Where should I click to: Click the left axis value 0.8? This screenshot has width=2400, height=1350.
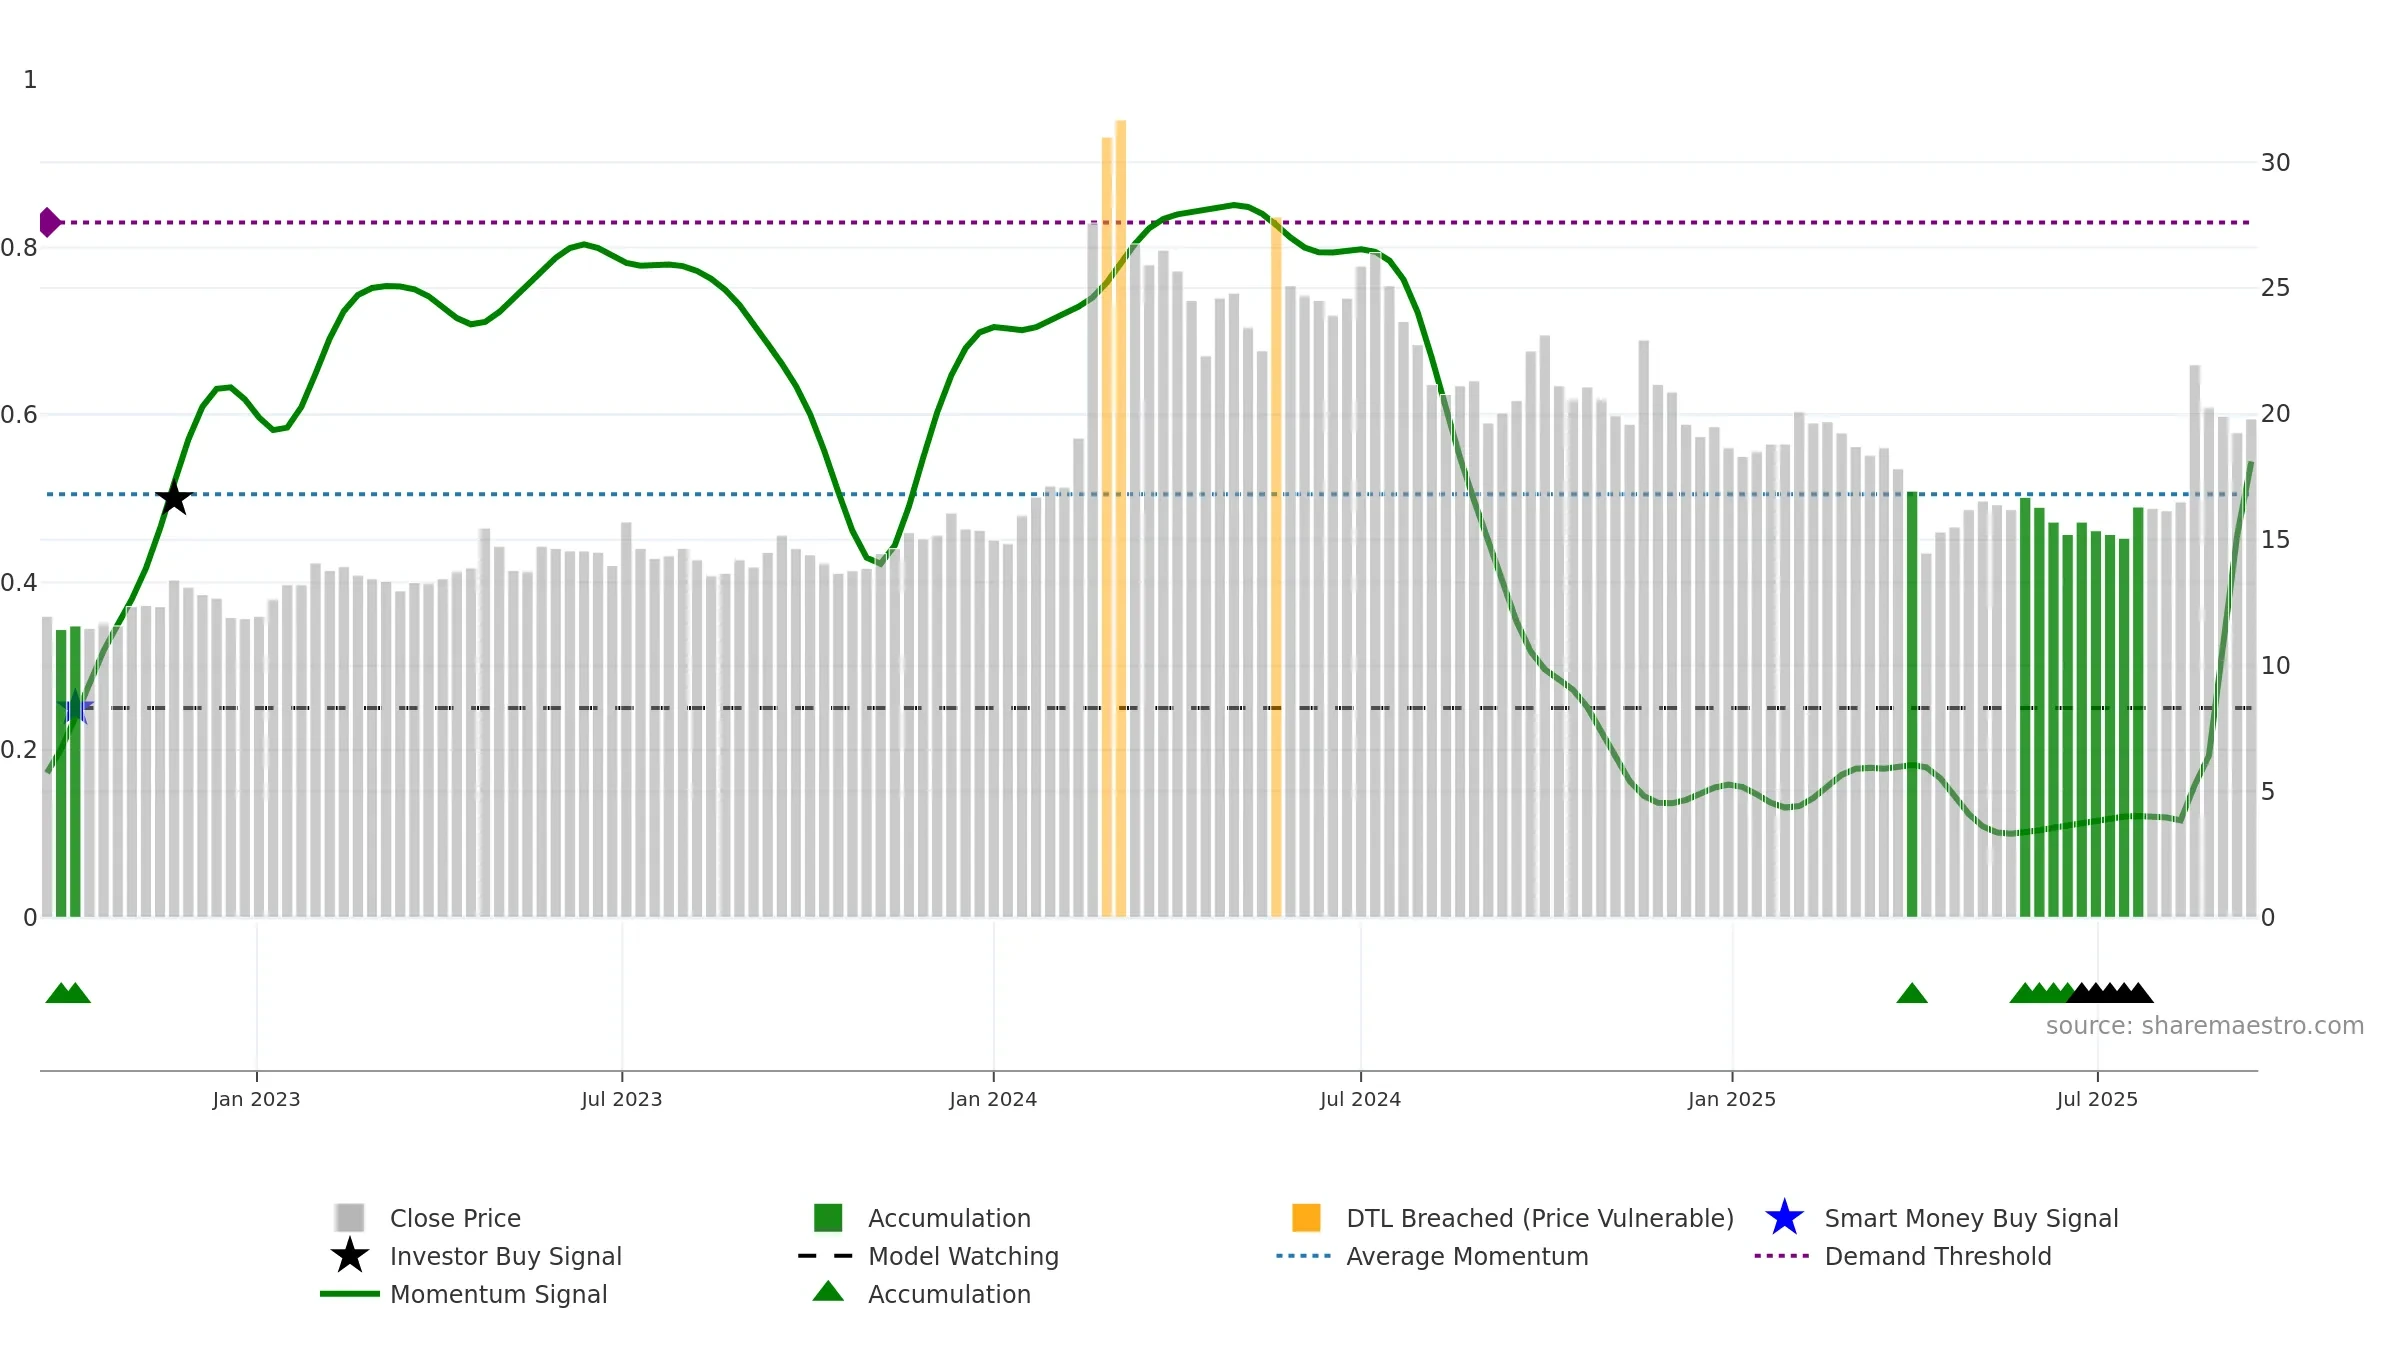coord(19,248)
